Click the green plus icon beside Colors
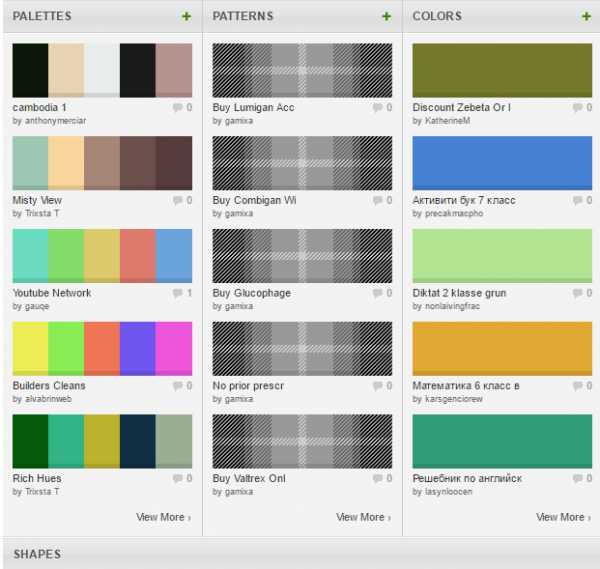 pos(586,17)
